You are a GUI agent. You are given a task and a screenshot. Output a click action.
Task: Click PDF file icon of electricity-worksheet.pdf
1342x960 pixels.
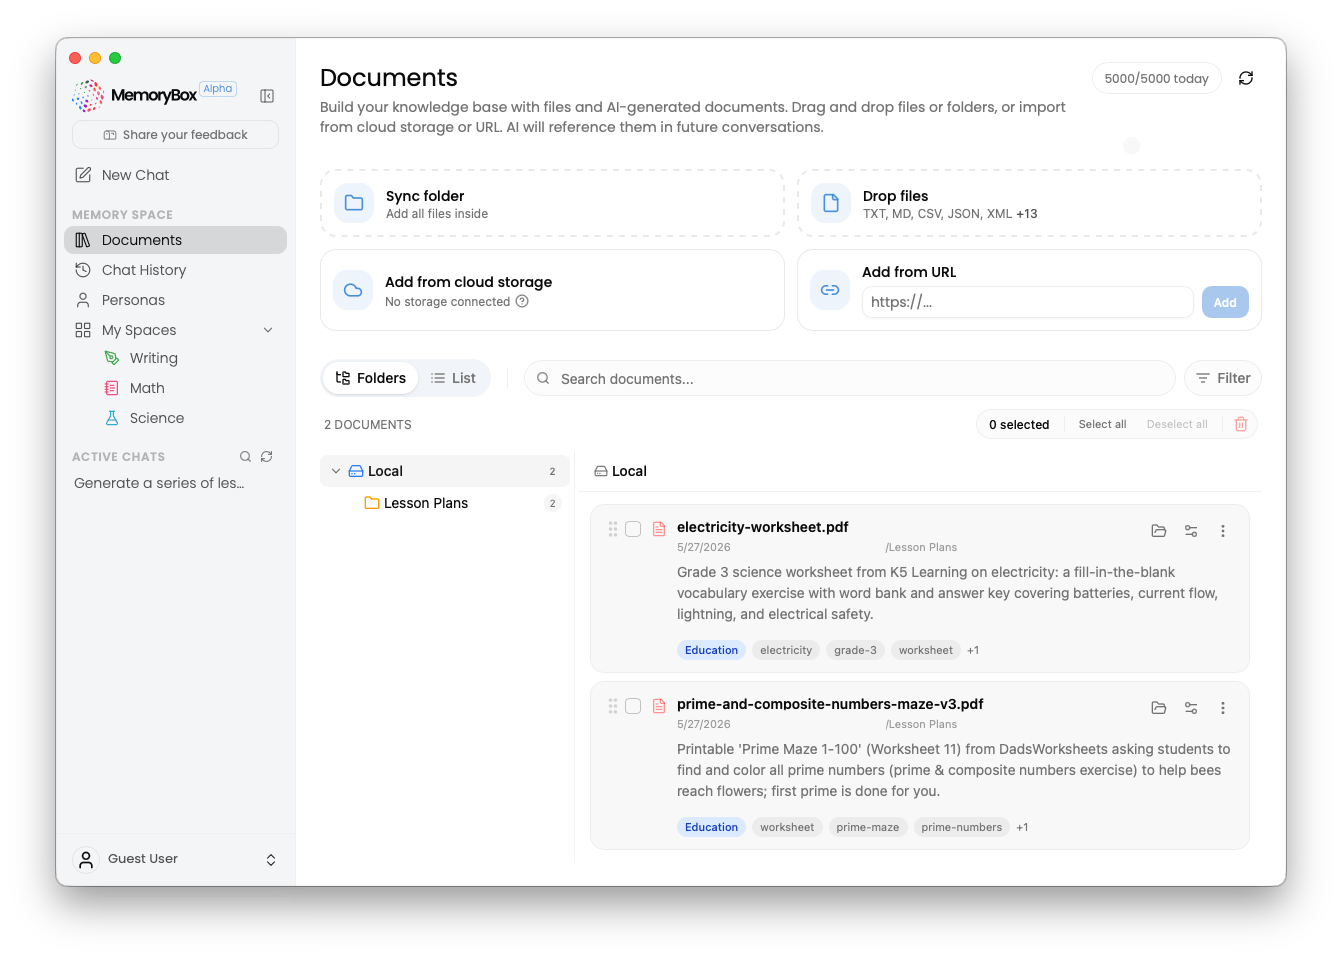point(659,529)
